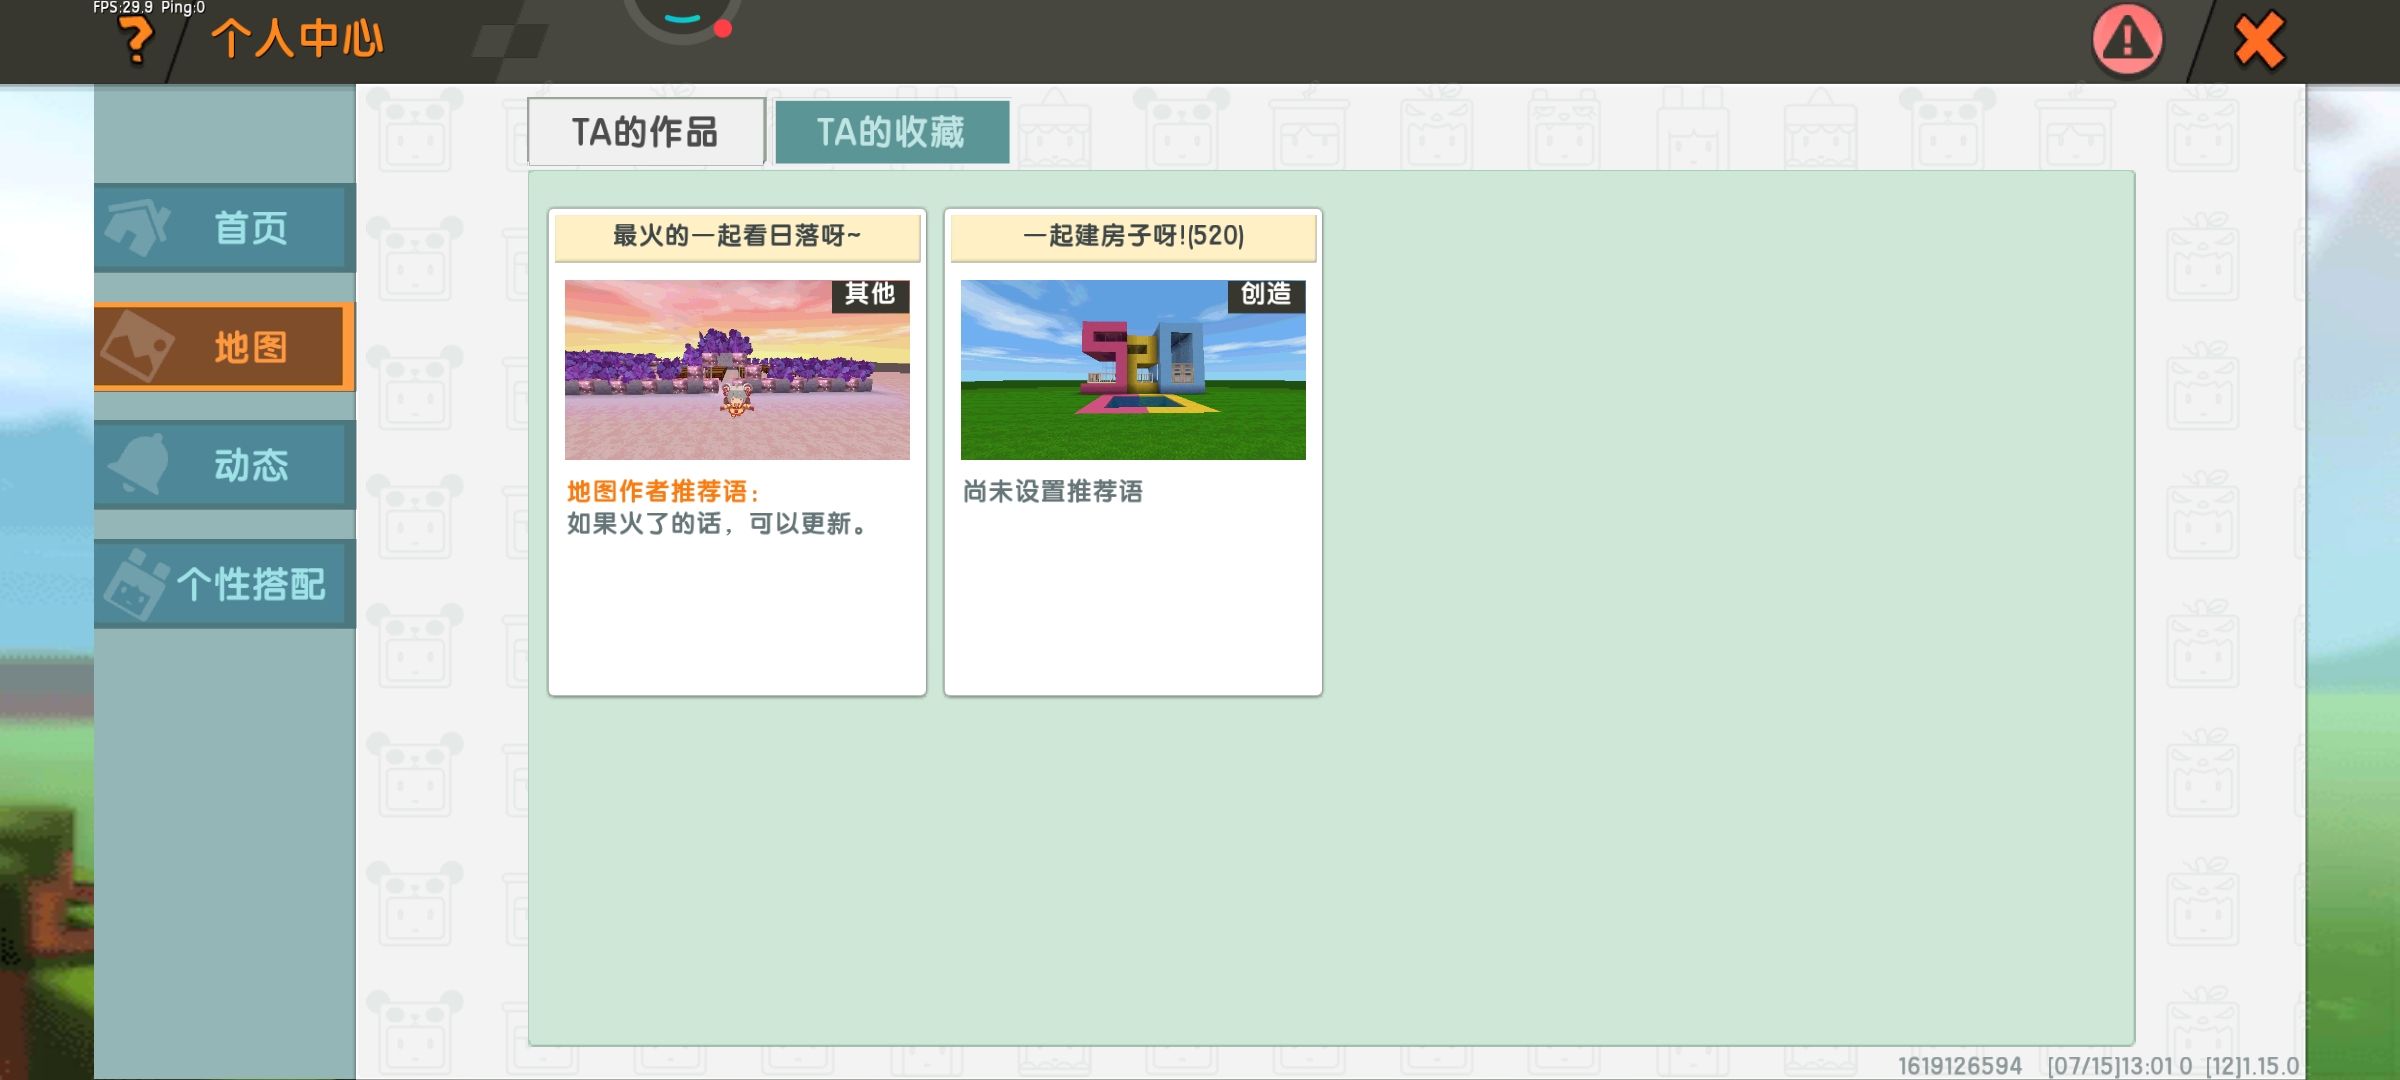Screen dimensions: 2400x1080
Task: Click the red warning report icon
Action: (2127, 40)
